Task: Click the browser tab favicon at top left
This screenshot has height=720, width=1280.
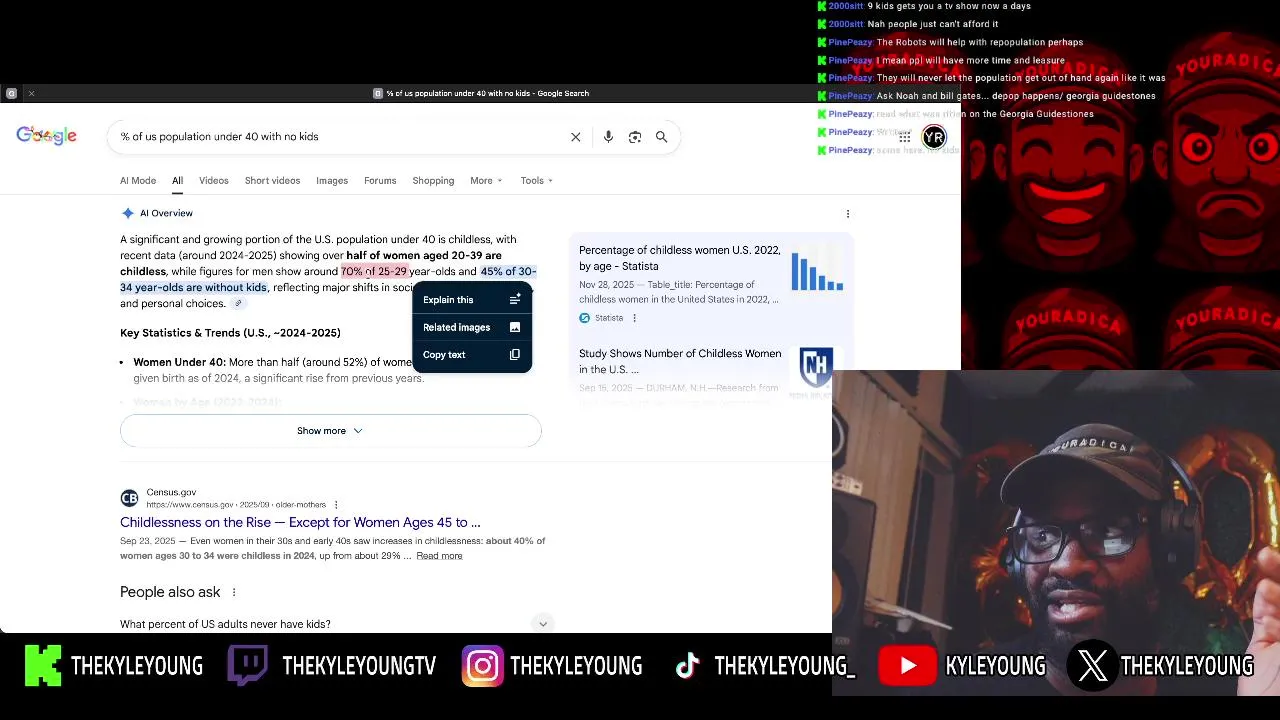Action: pyautogui.click(x=11, y=93)
